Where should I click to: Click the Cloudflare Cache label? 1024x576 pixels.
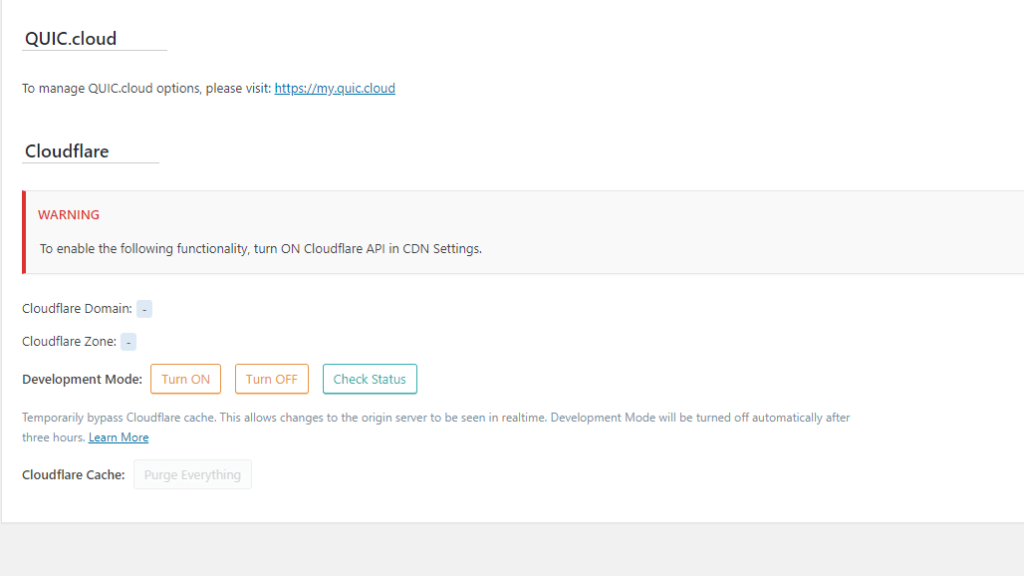pos(74,475)
